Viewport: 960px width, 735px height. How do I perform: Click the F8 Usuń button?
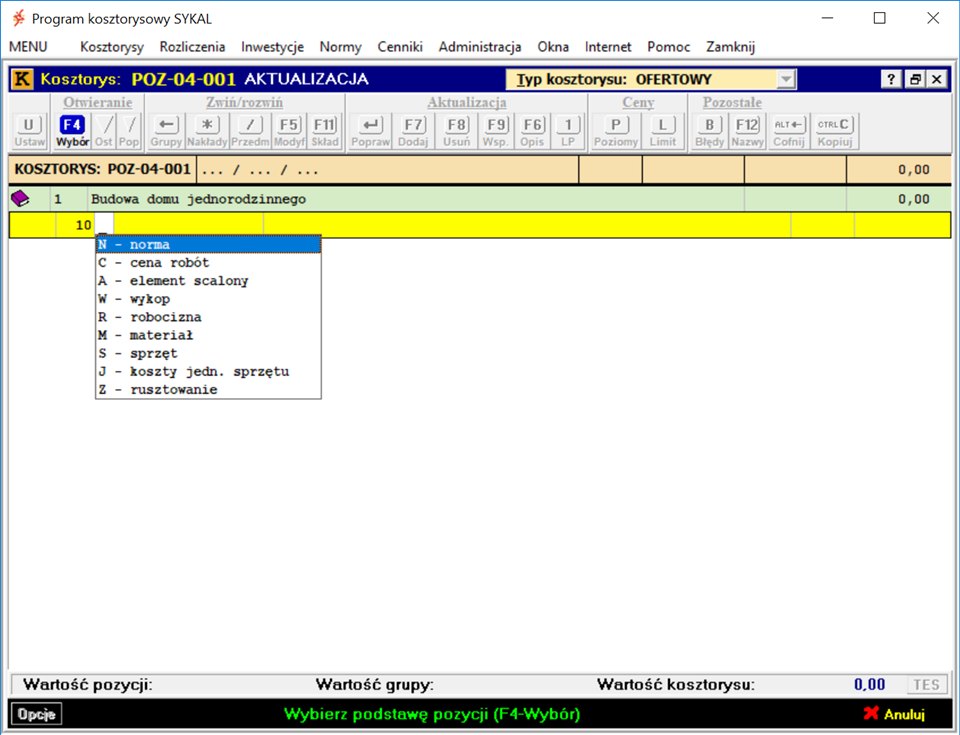(457, 131)
